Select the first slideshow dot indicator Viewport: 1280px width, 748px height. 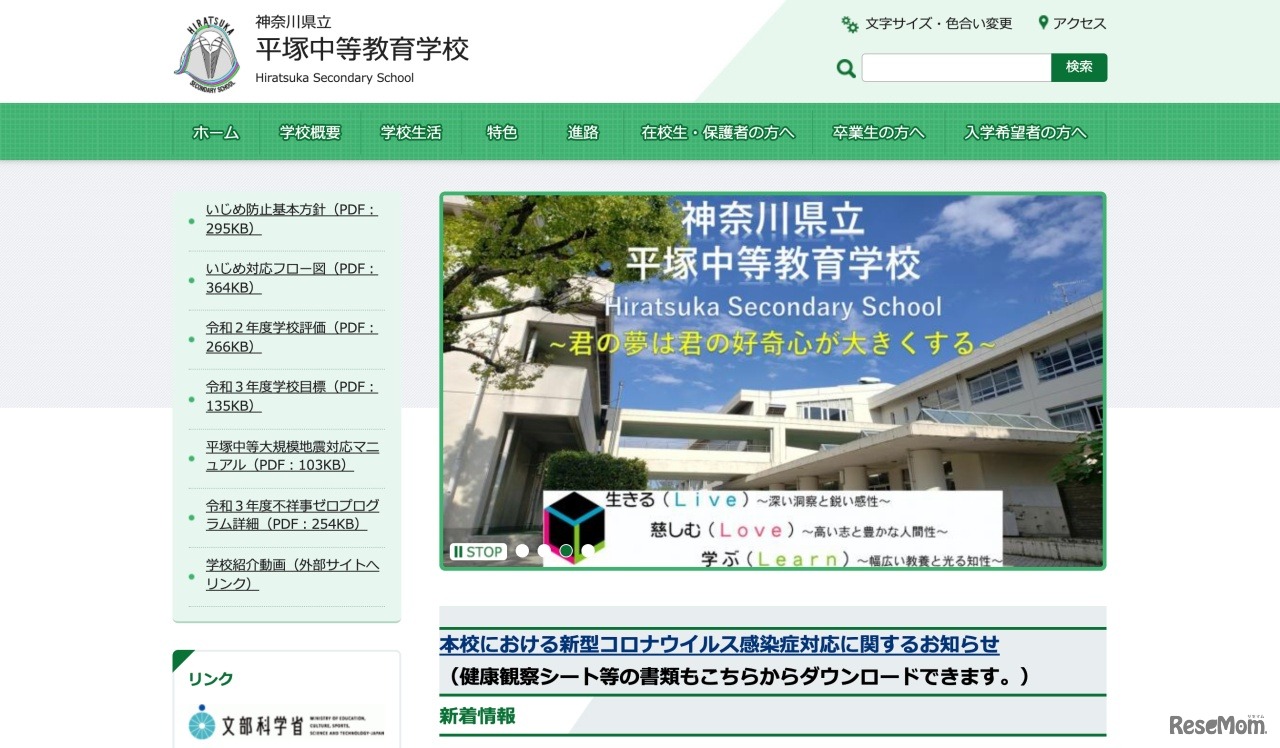click(523, 550)
